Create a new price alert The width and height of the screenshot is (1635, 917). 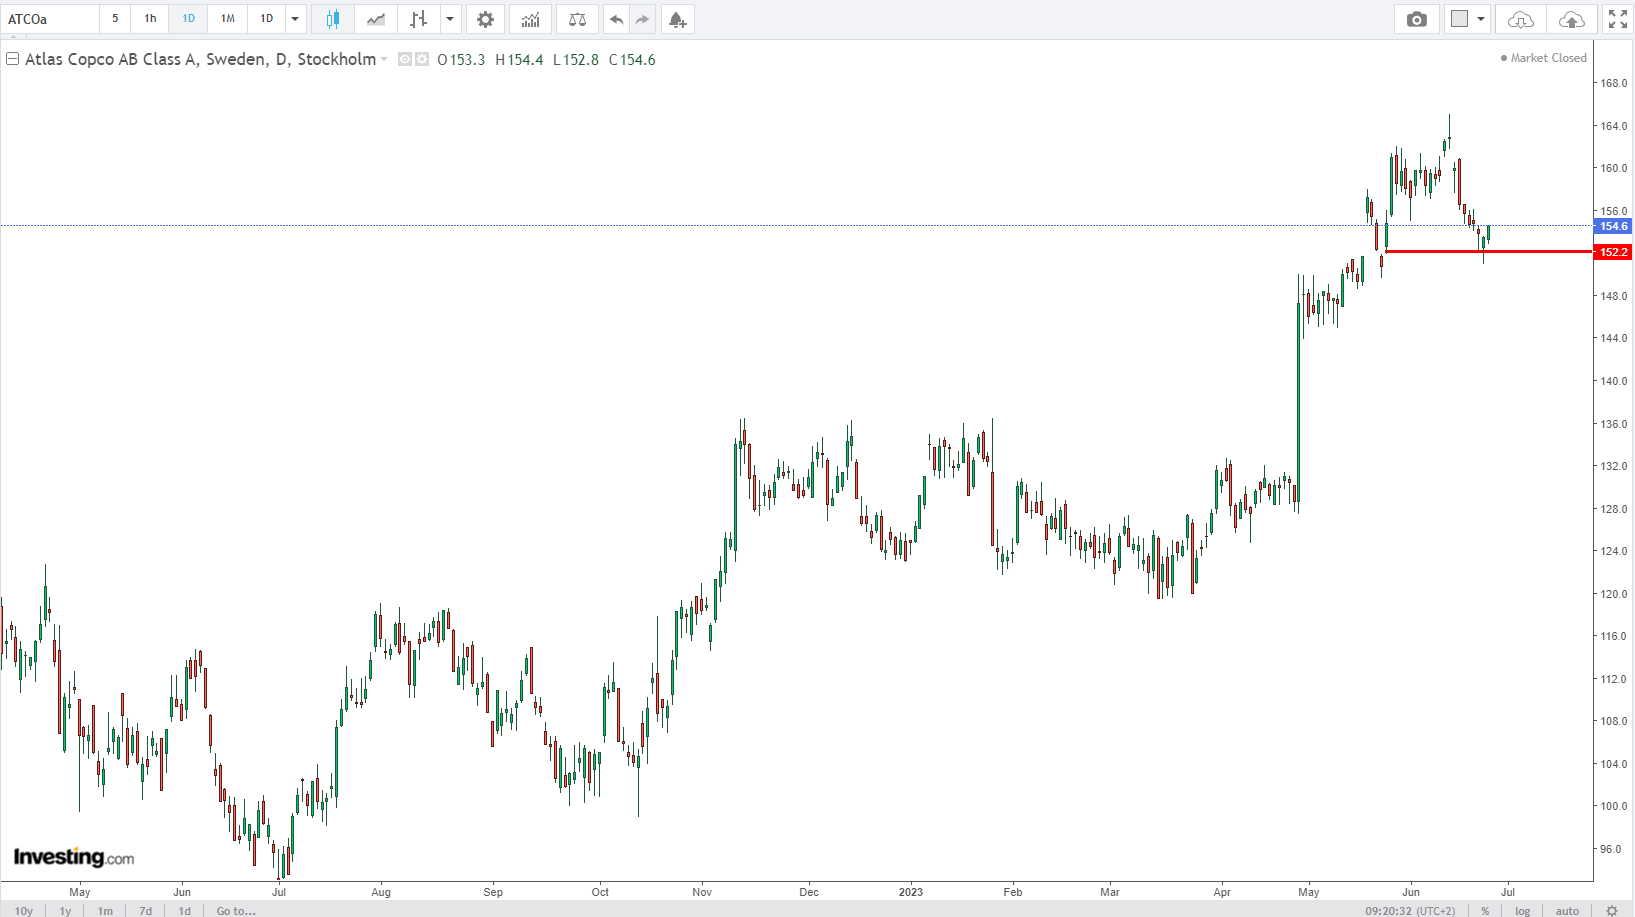[677, 19]
